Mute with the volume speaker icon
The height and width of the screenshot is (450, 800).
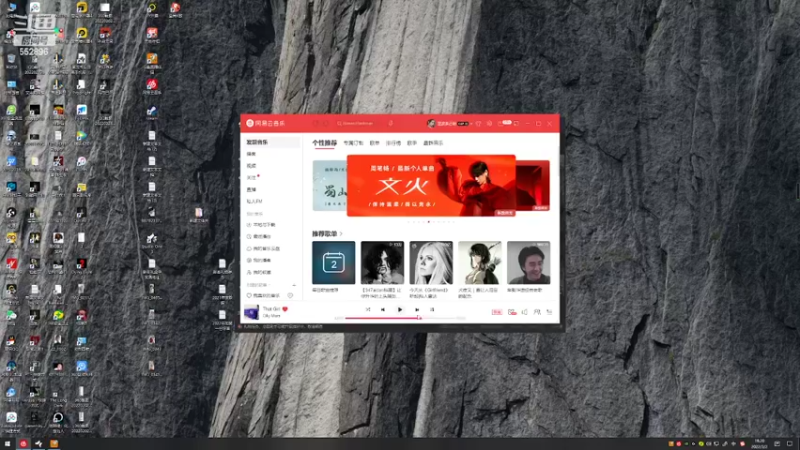[x=524, y=312]
